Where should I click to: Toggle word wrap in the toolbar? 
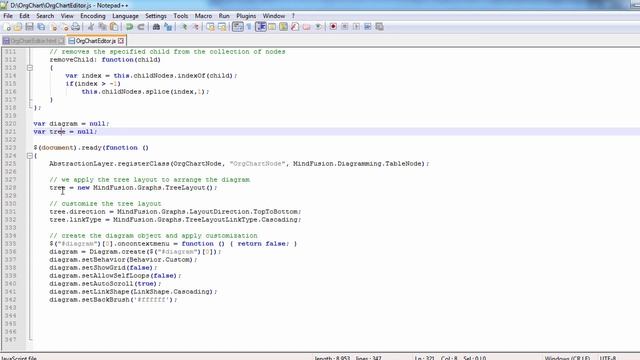pyautogui.click(x=238, y=27)
